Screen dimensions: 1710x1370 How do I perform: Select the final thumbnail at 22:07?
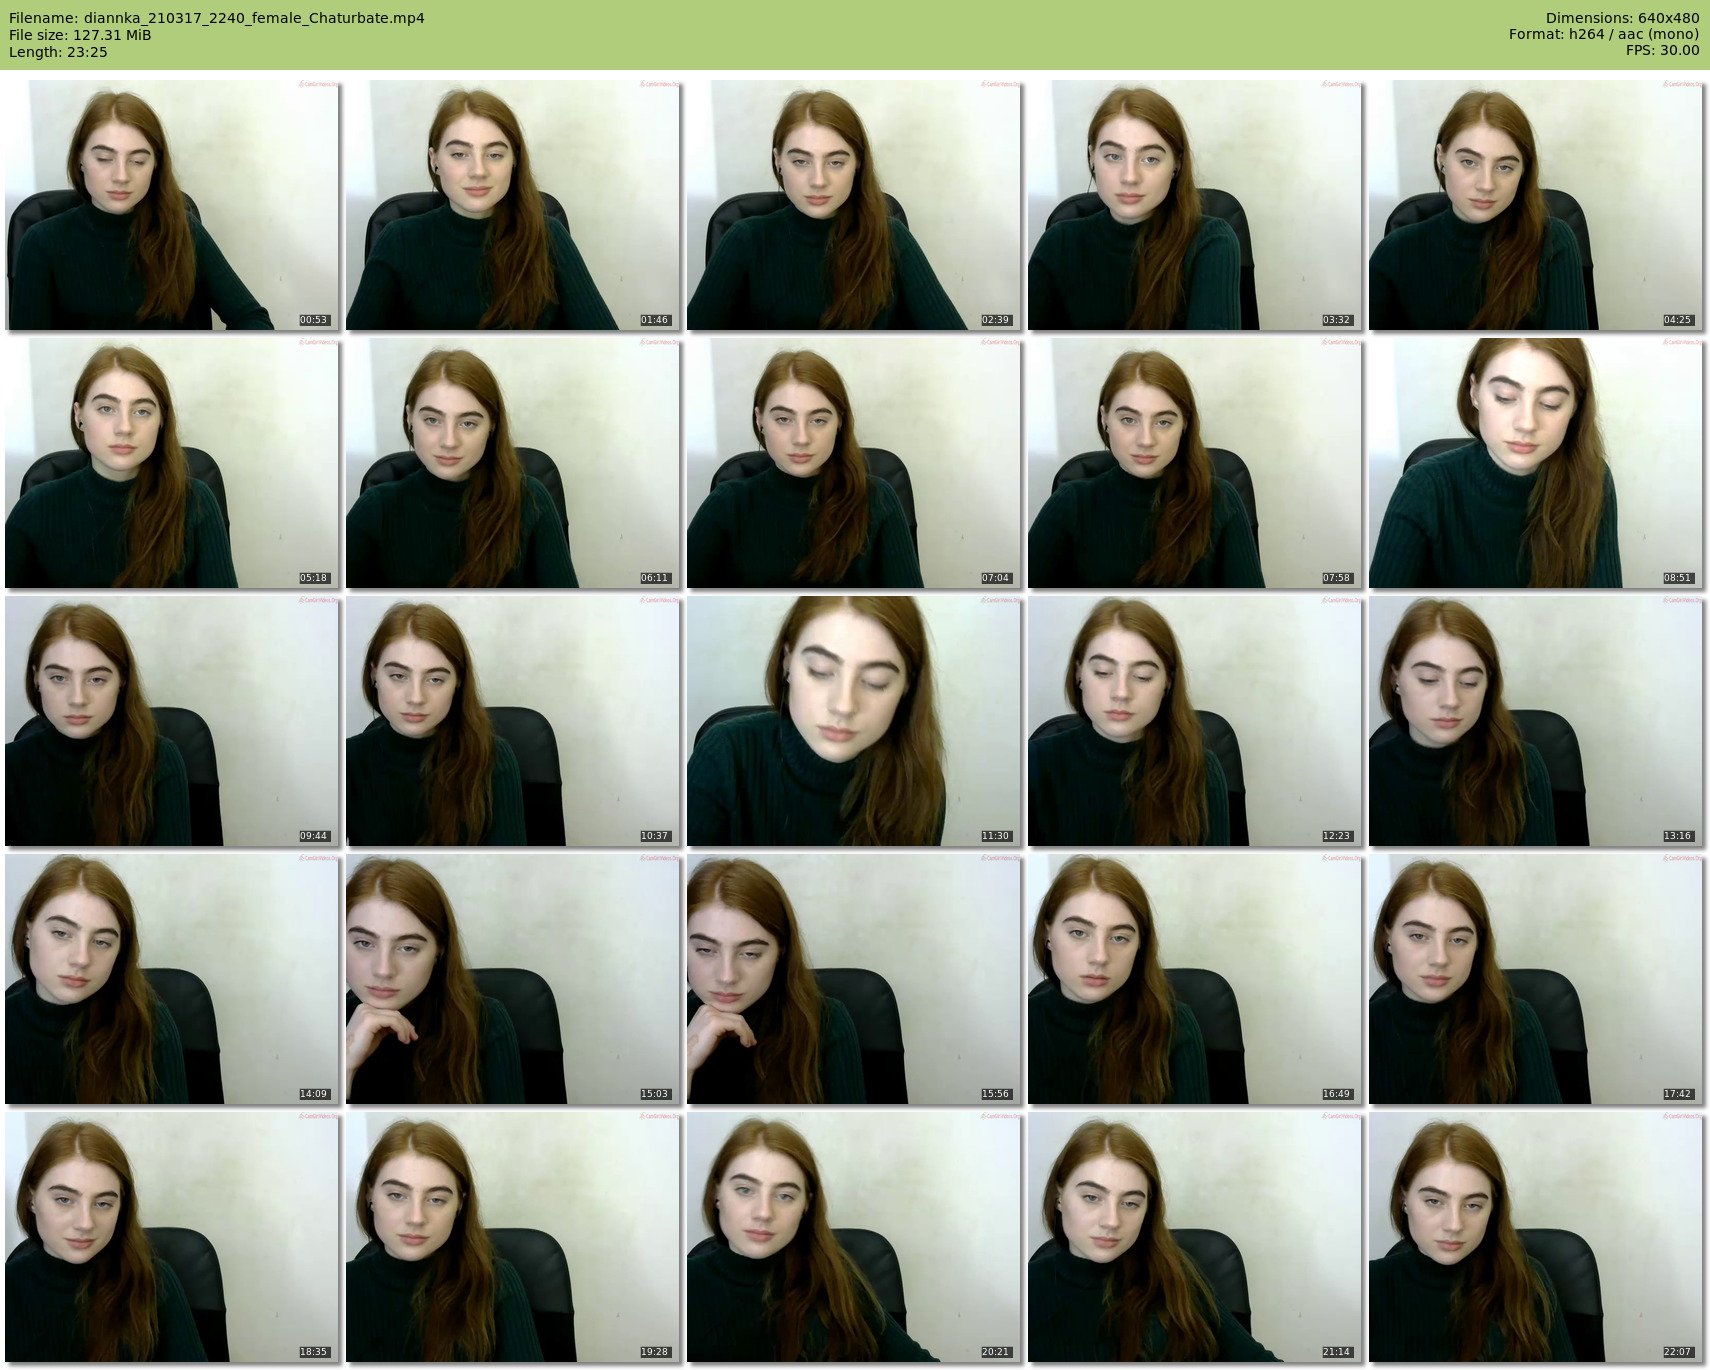tap(1536, 1237)
